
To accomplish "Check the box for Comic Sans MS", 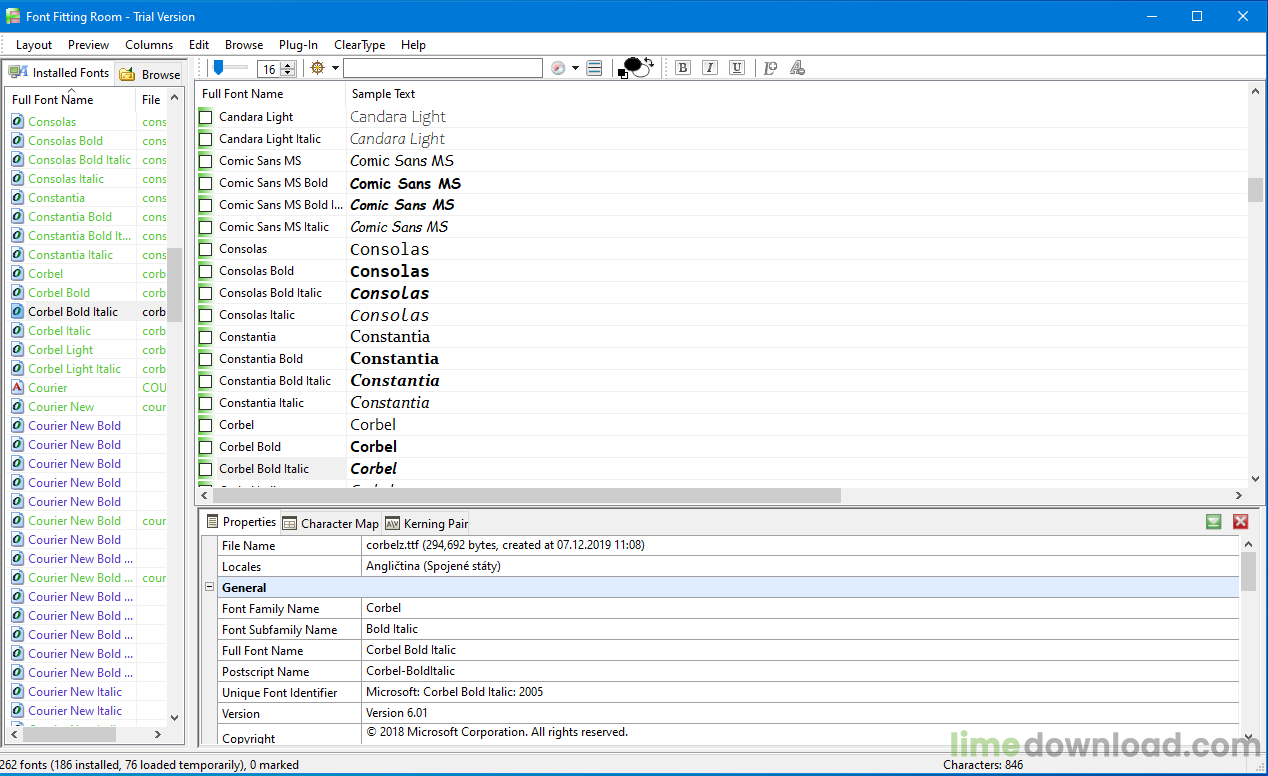I will click(x=206, y=161).
